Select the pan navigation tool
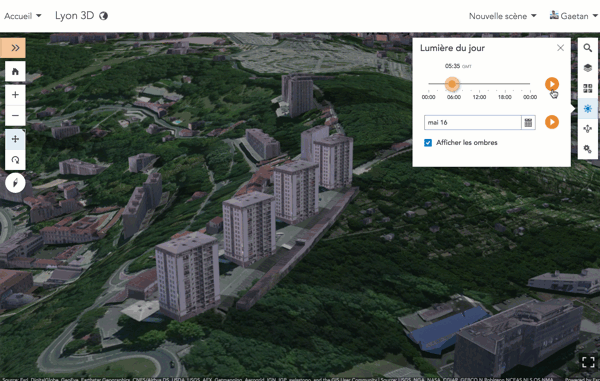Image resolution: width=600 pixels, height=381 pixels. (15, 139)
